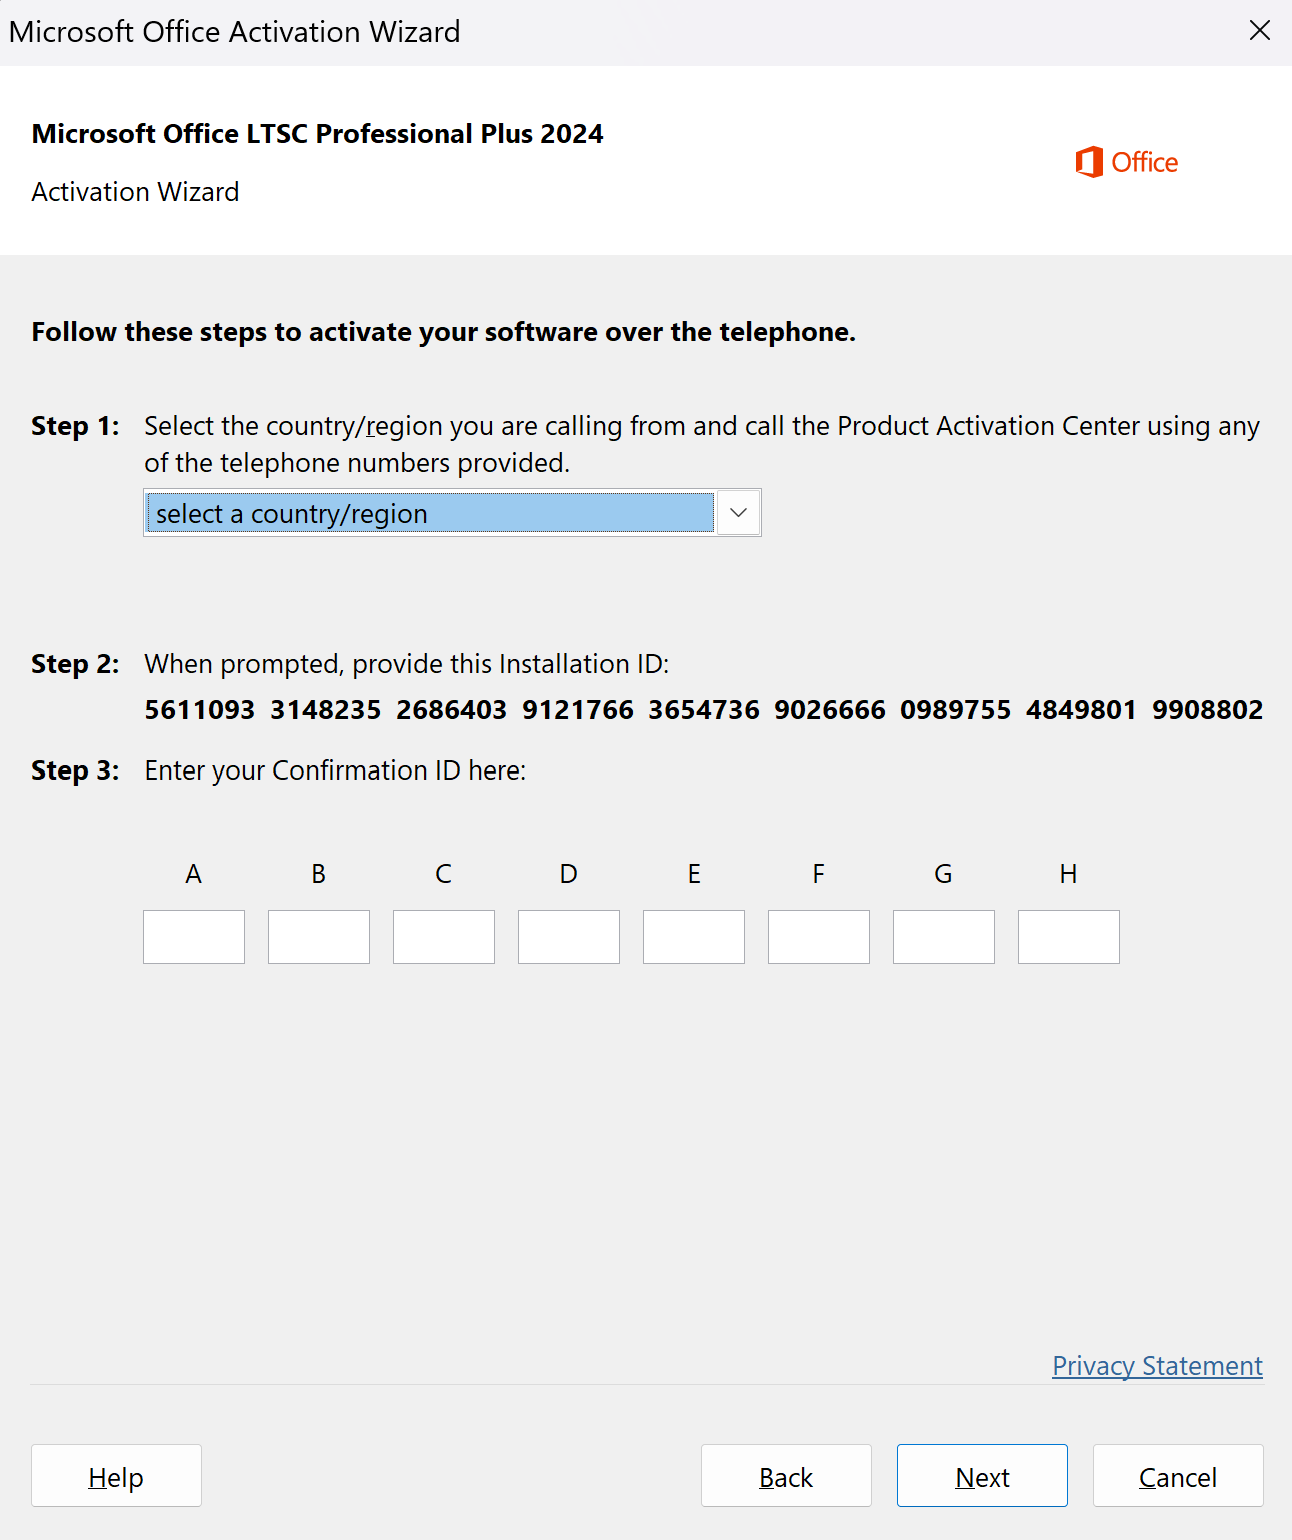Screen dimensions: 1292x1540
Task: Close the Activation Wizard window
Action: click(1259, 31)
